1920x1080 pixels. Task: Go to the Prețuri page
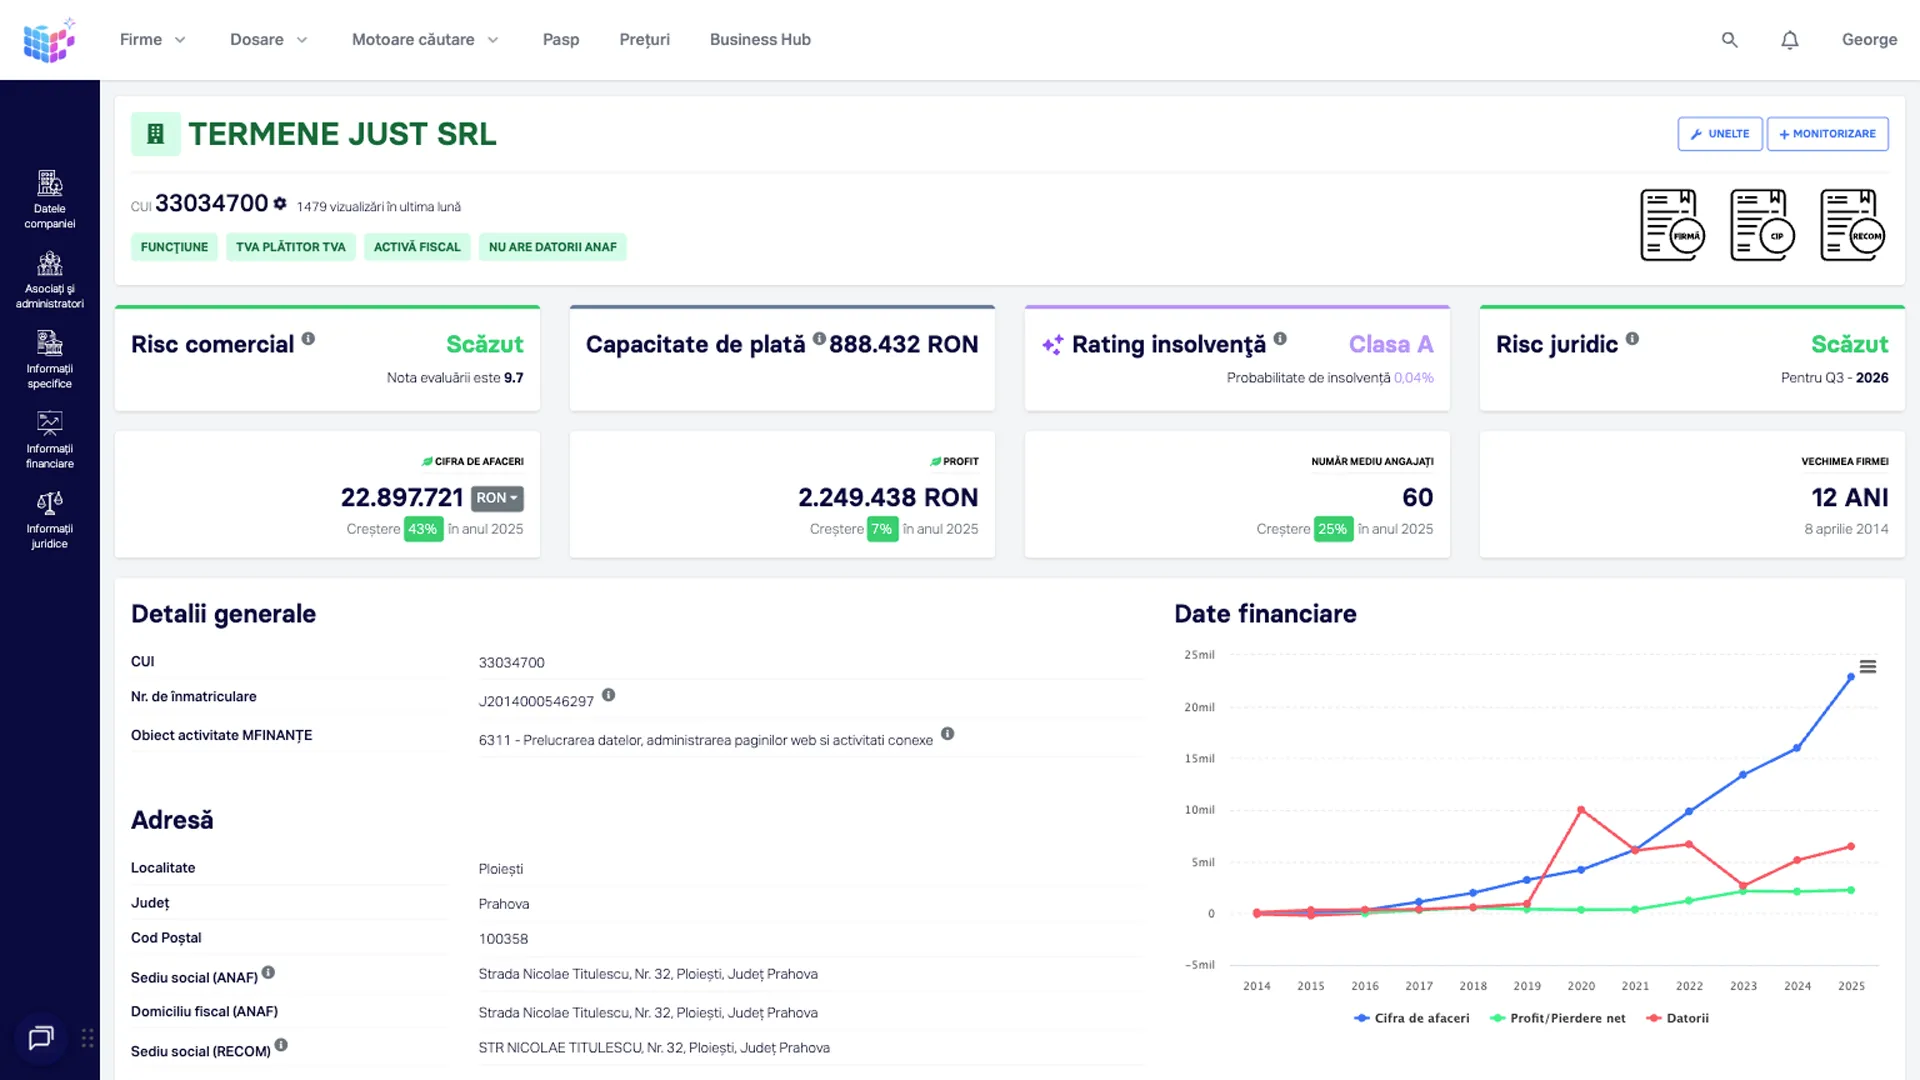coord(644,40)
